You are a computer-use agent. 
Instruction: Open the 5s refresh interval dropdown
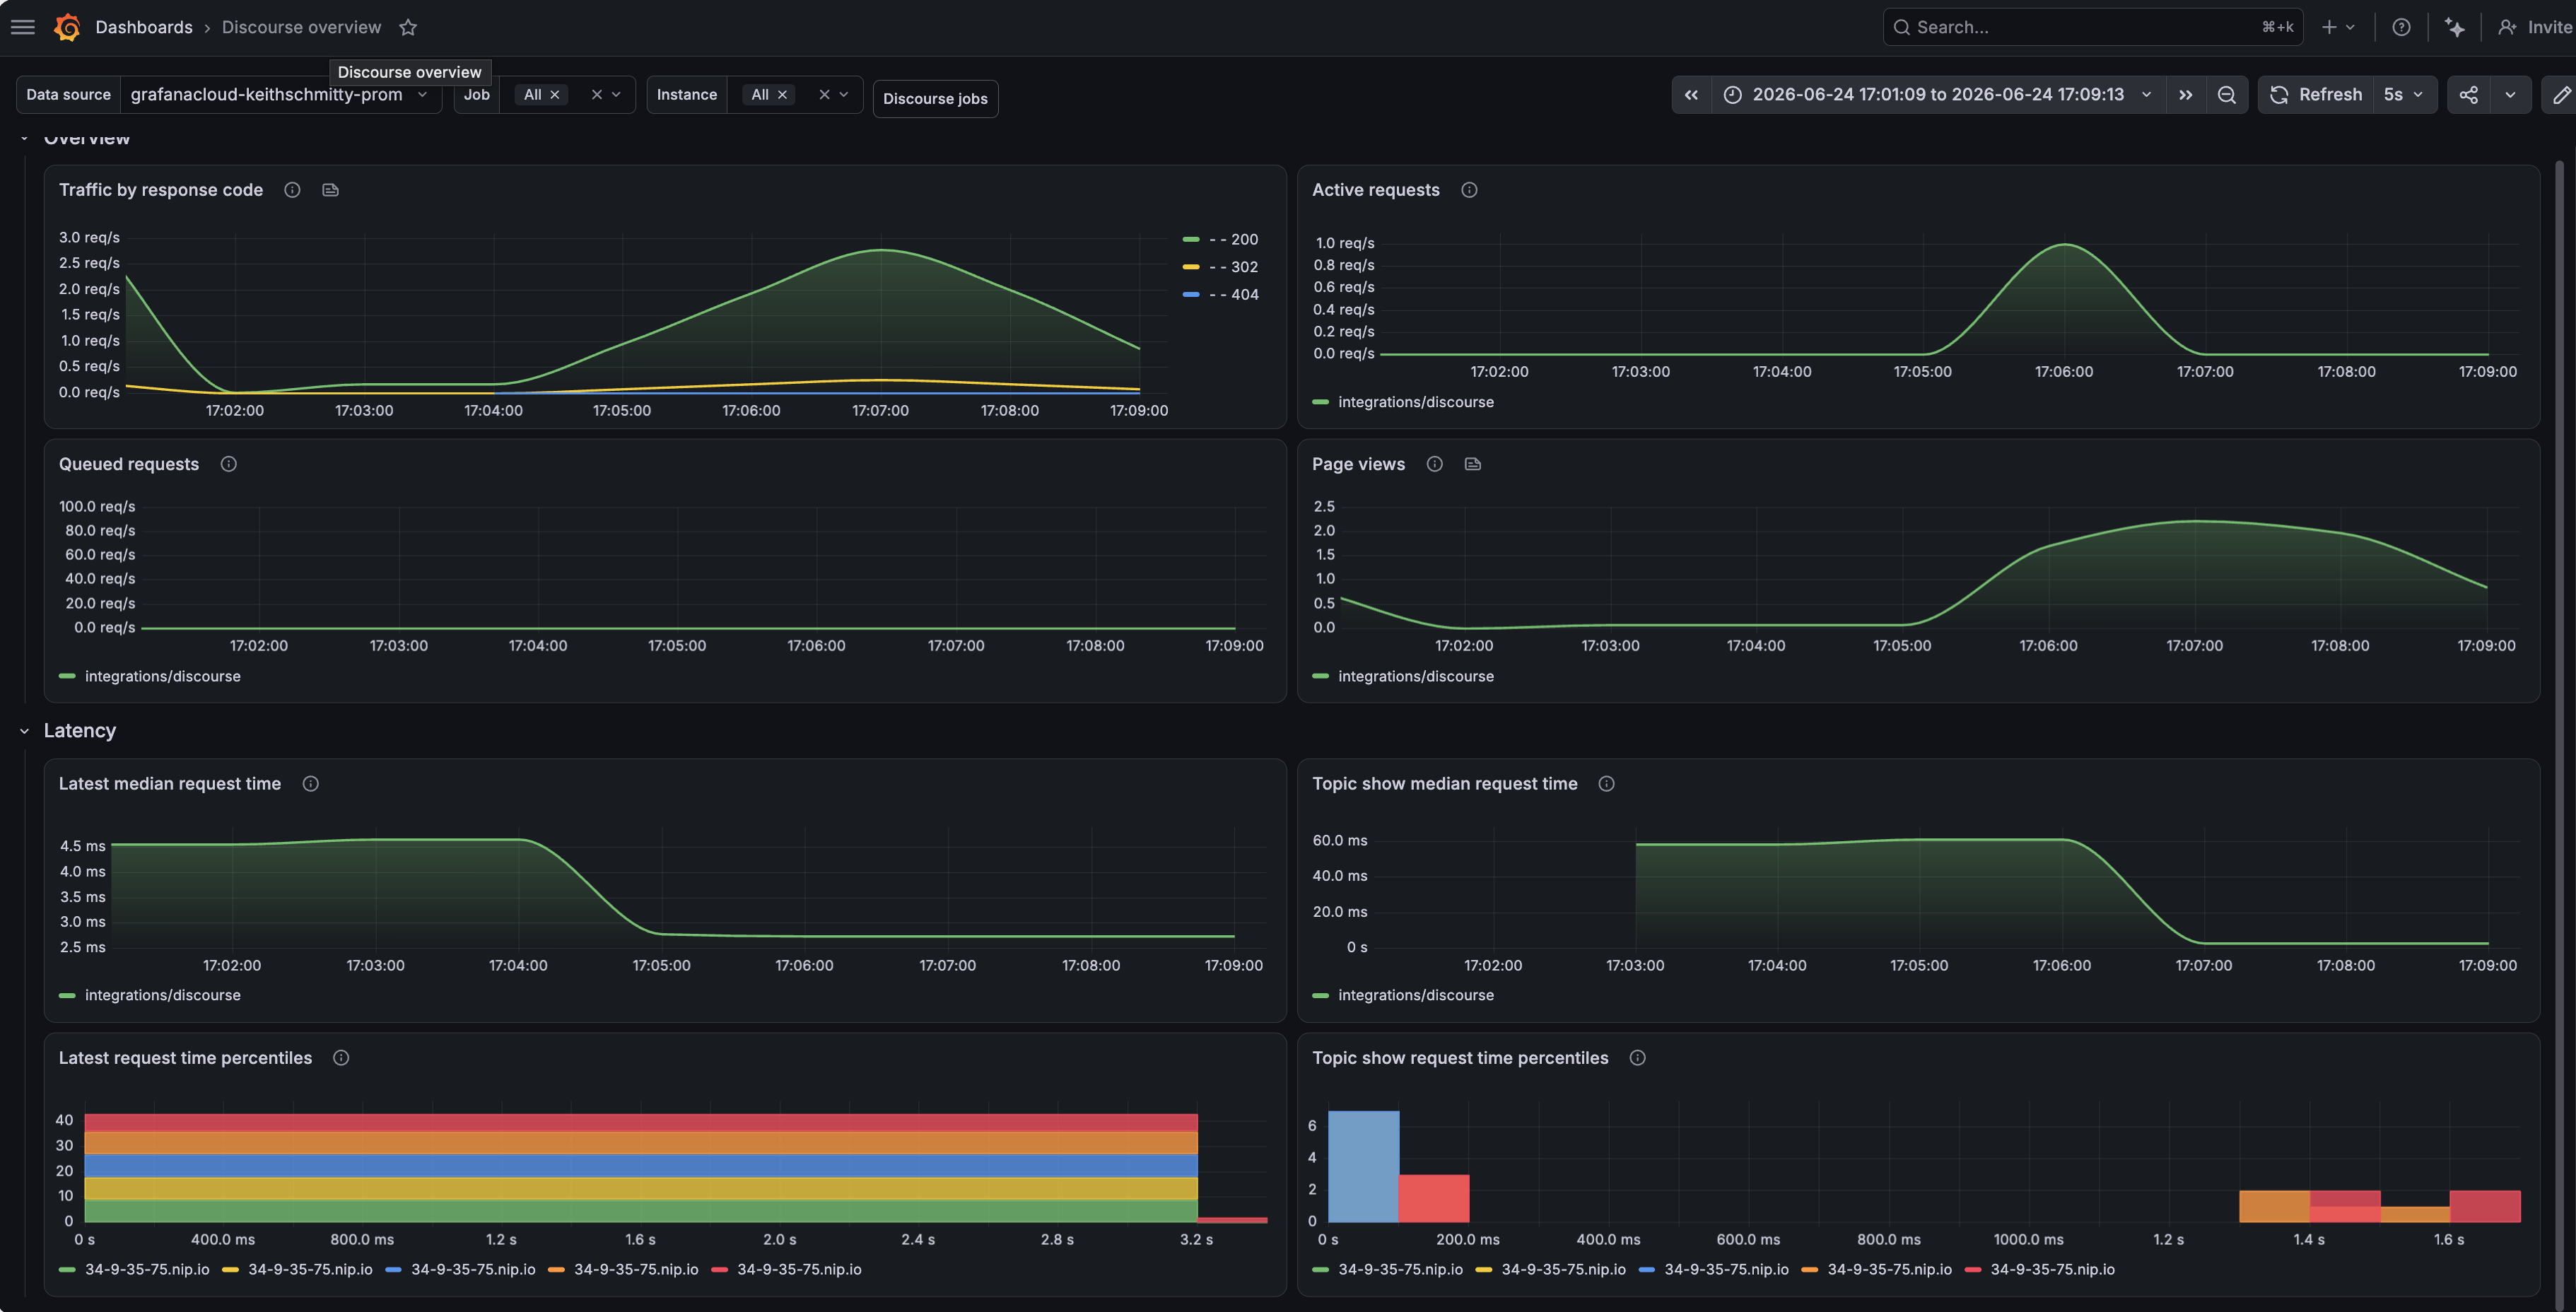(x=2404, y=94)
